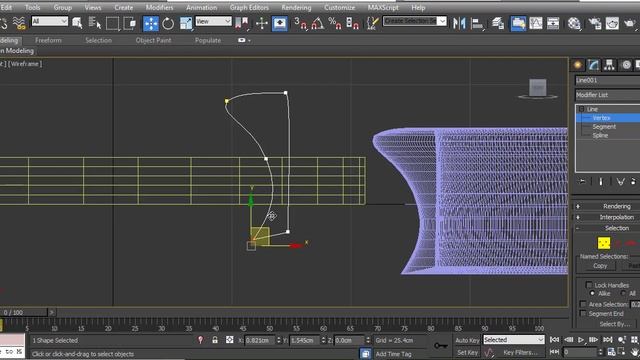Click the Bind to Space Warp icon
This screenshot has height=360, width=640.
[x=19, y=23]
